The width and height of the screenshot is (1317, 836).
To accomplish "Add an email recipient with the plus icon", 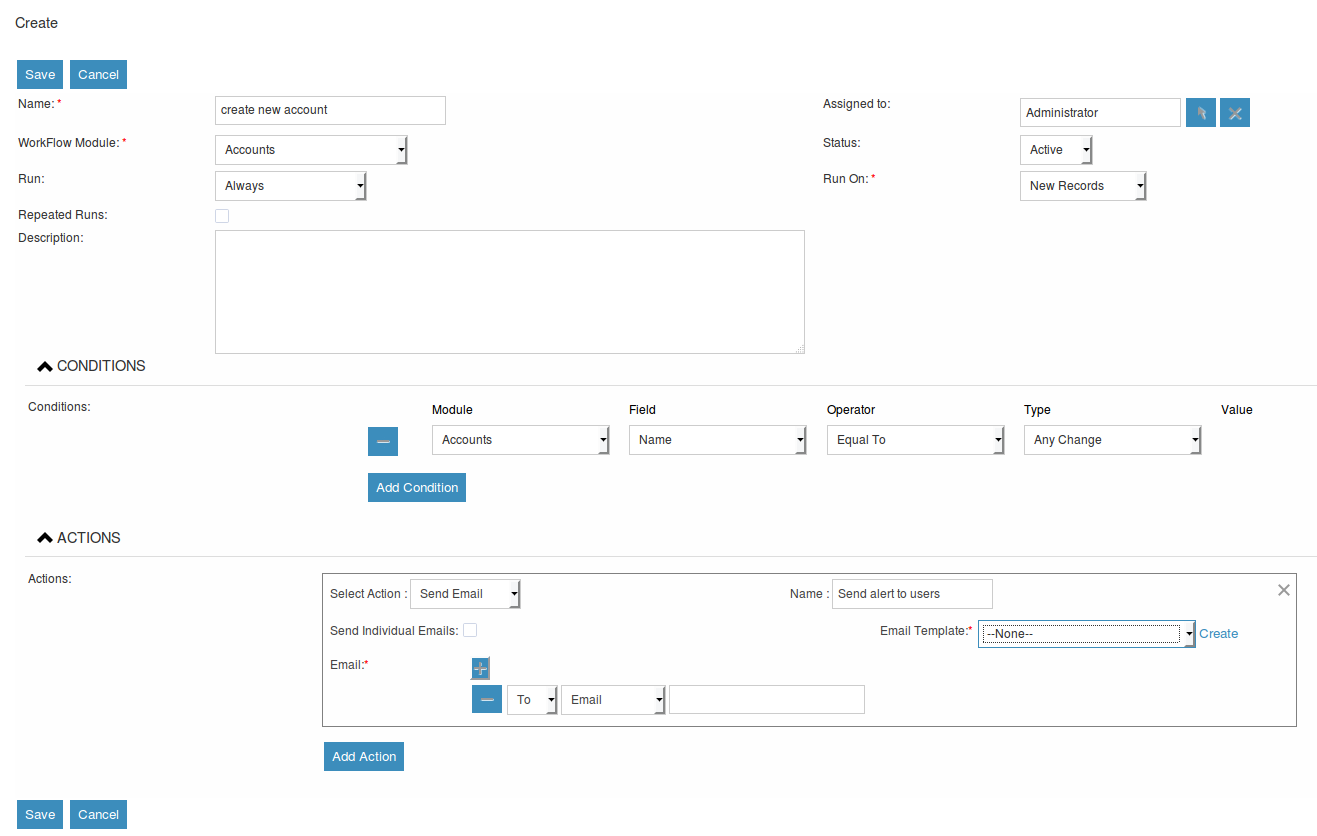I will coord(480,669).
